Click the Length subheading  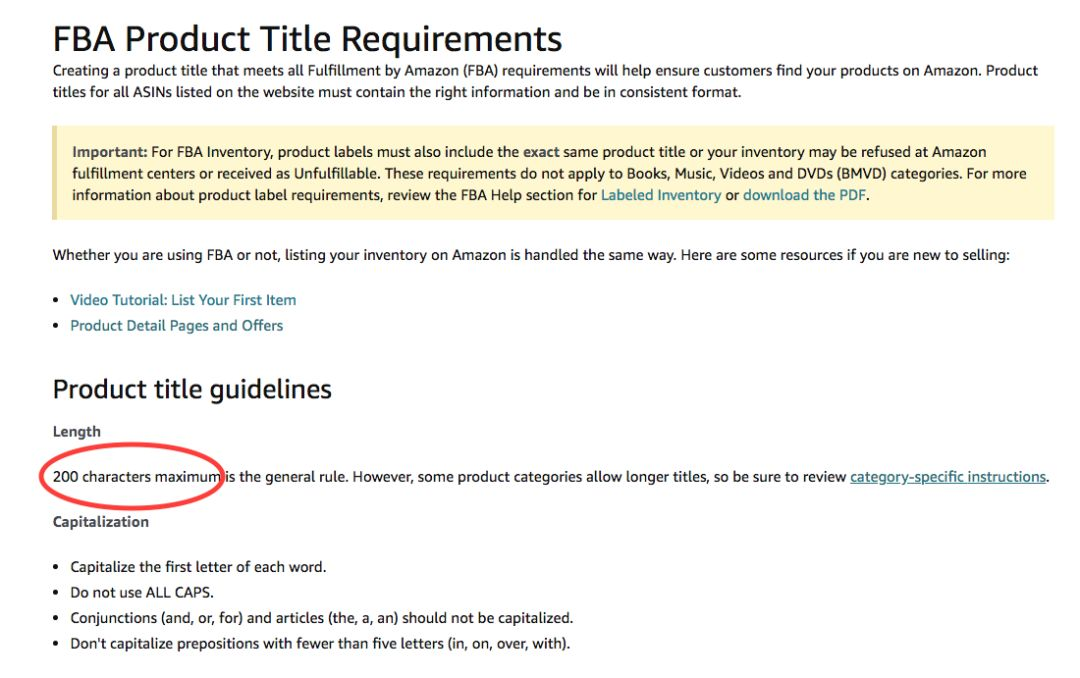76,431
